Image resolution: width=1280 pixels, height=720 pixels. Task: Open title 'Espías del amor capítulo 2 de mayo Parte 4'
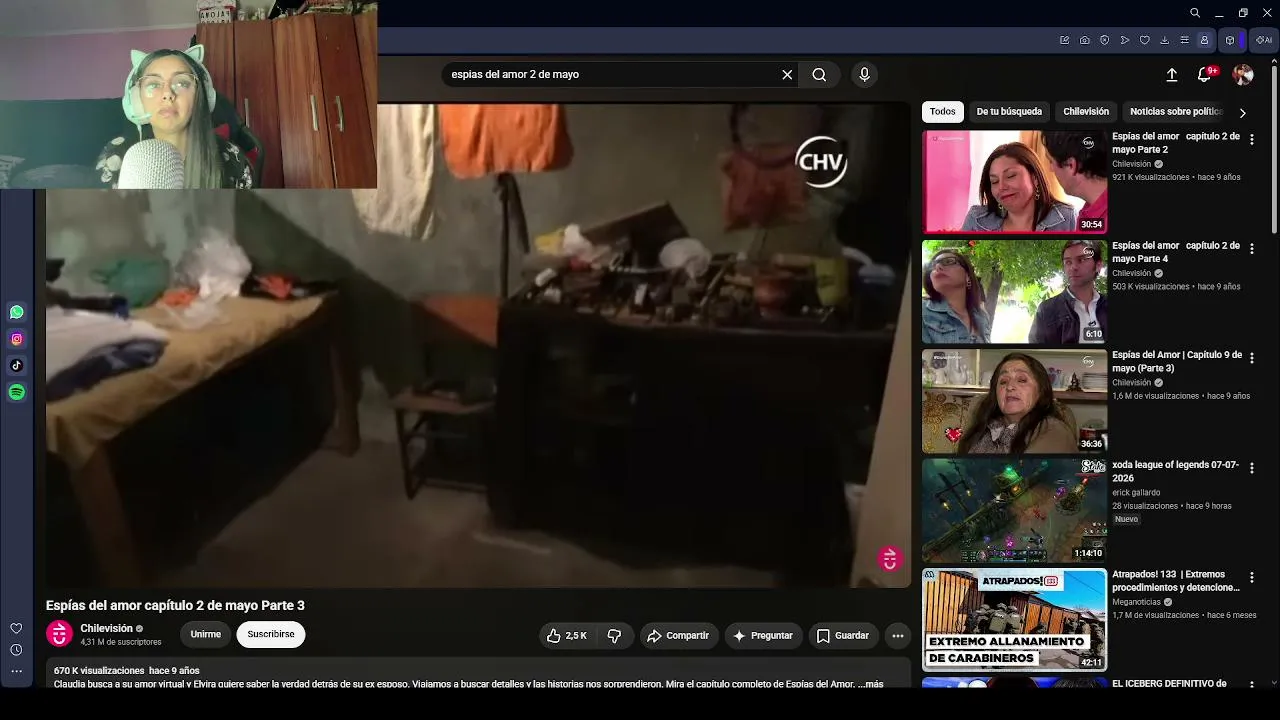[1176, 252]
